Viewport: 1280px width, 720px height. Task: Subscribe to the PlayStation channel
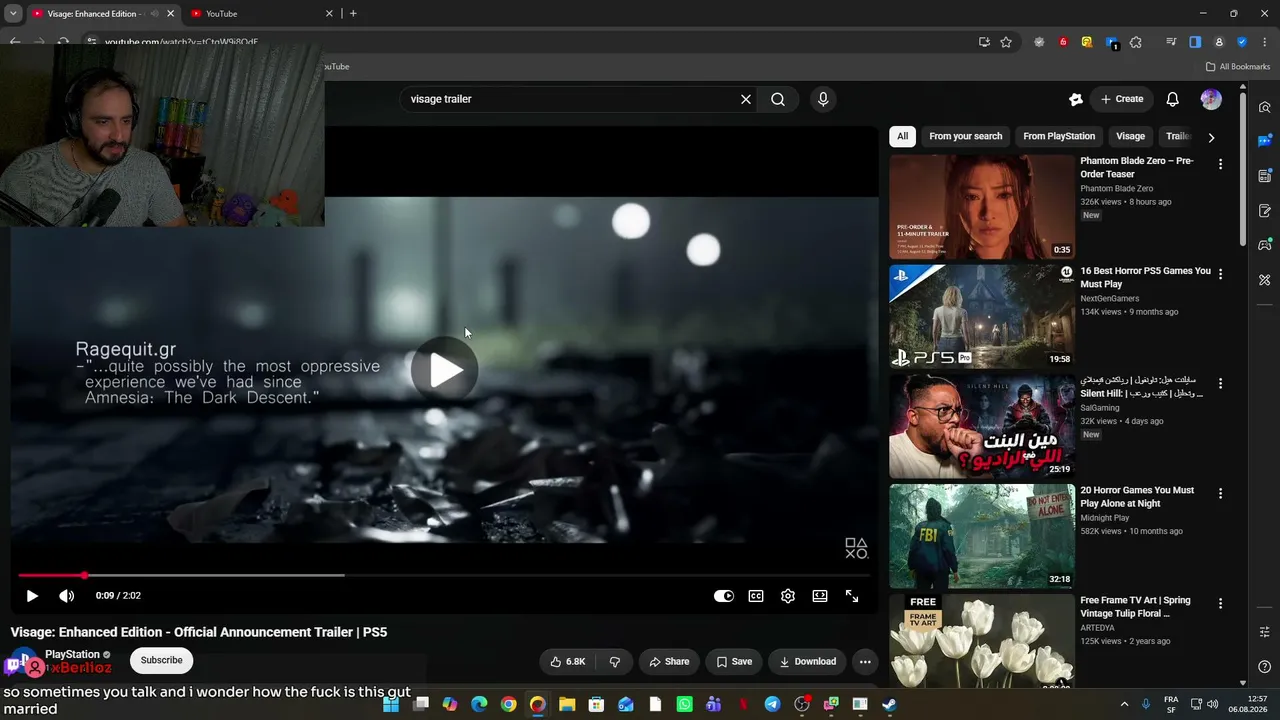[161, 660]
